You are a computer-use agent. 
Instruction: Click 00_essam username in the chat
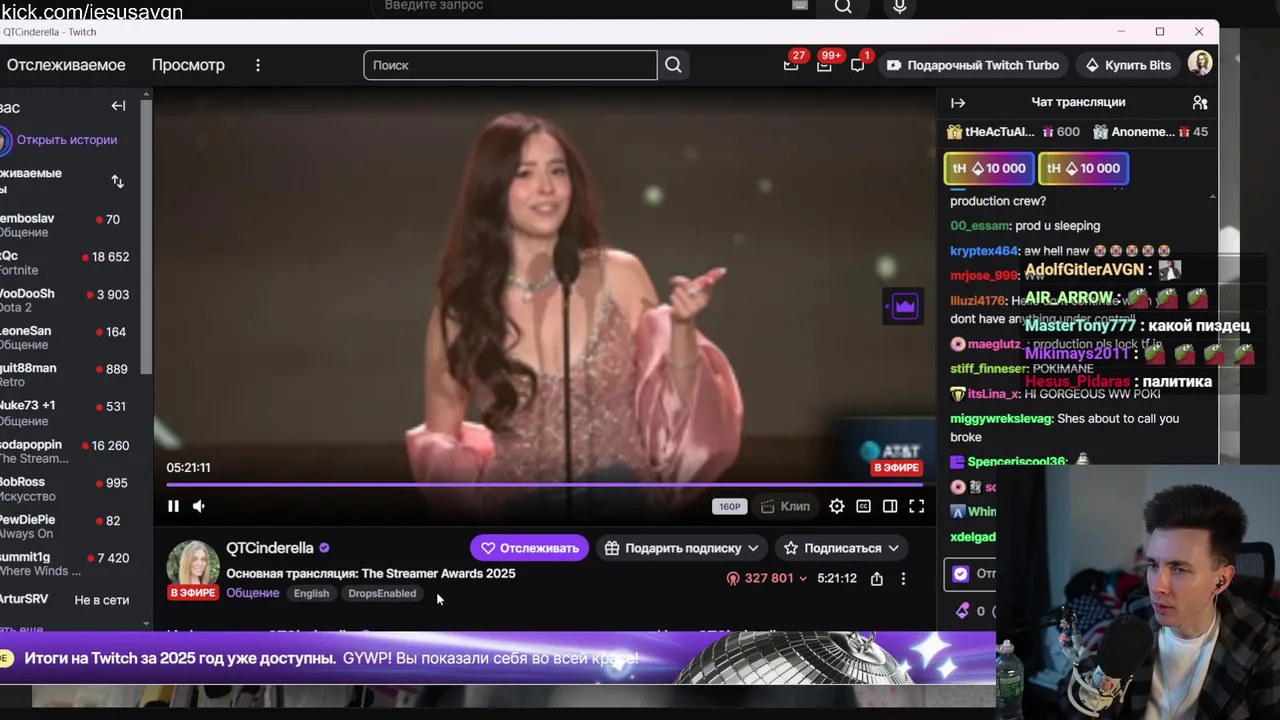pyautogui.click(x=979, y=226)
